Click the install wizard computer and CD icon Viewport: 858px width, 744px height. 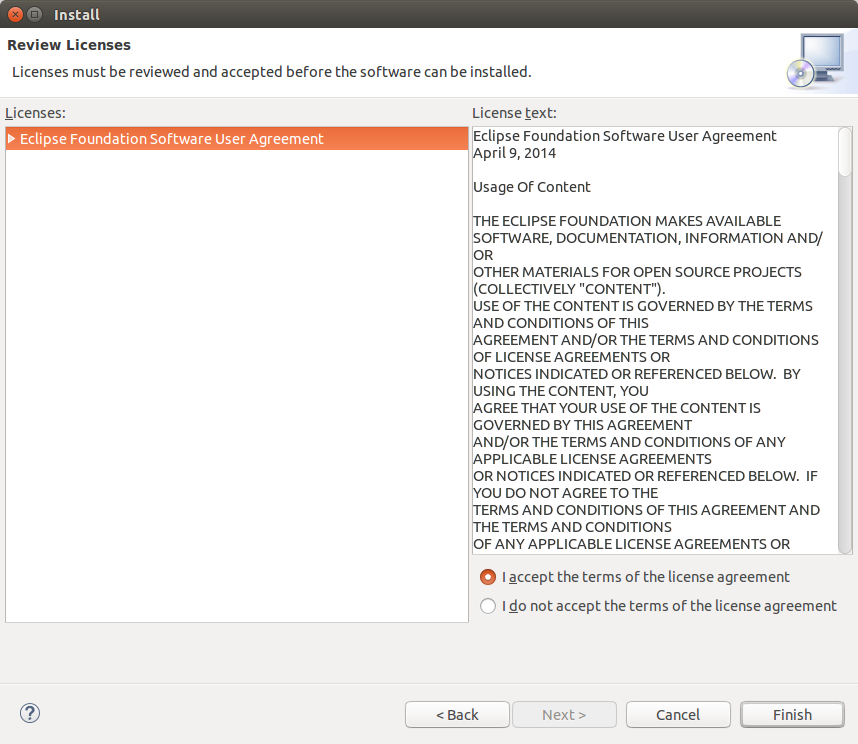coord(816,62)
